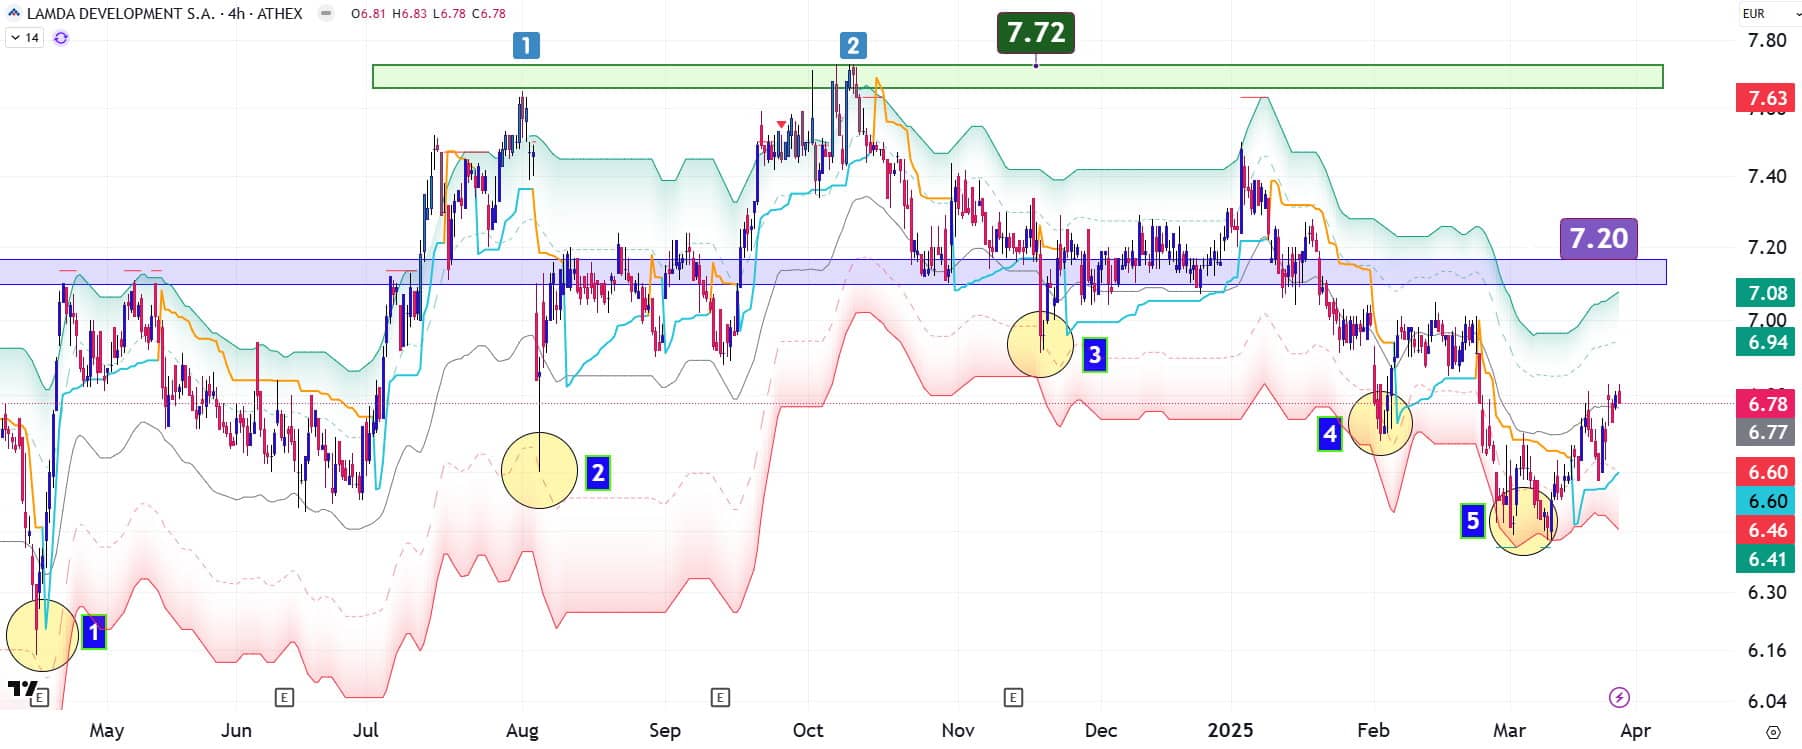Click the 2025 label on time axis
This screenshot has width=1802, height=749.
tap(1230, 730)
